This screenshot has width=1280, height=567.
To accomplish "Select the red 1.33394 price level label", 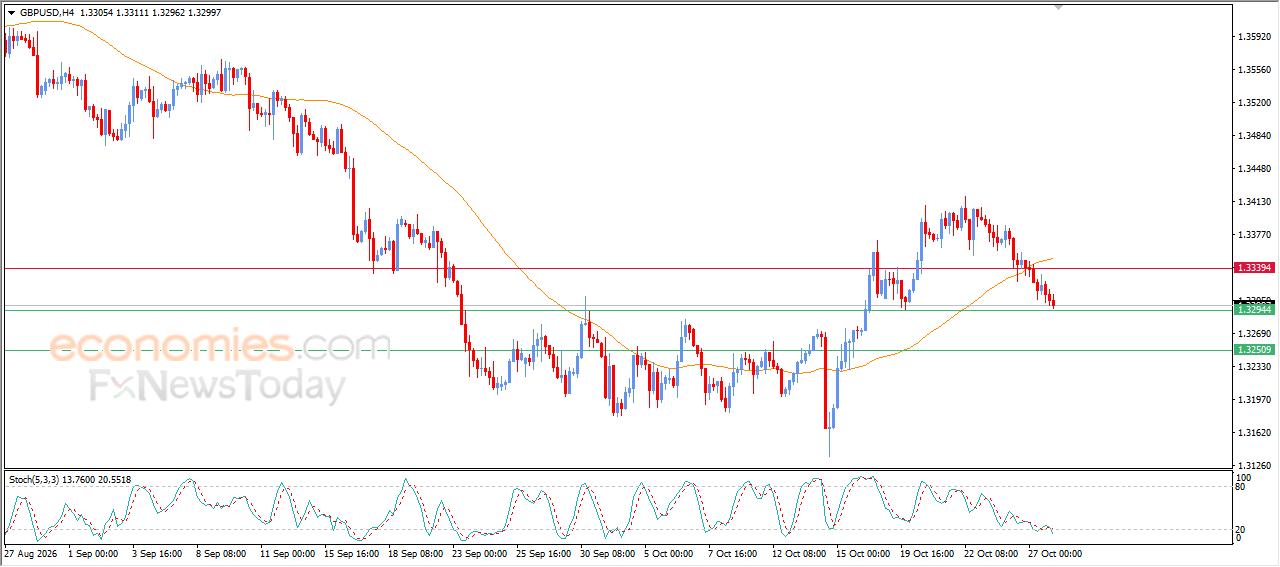I will coord(1254,268).
